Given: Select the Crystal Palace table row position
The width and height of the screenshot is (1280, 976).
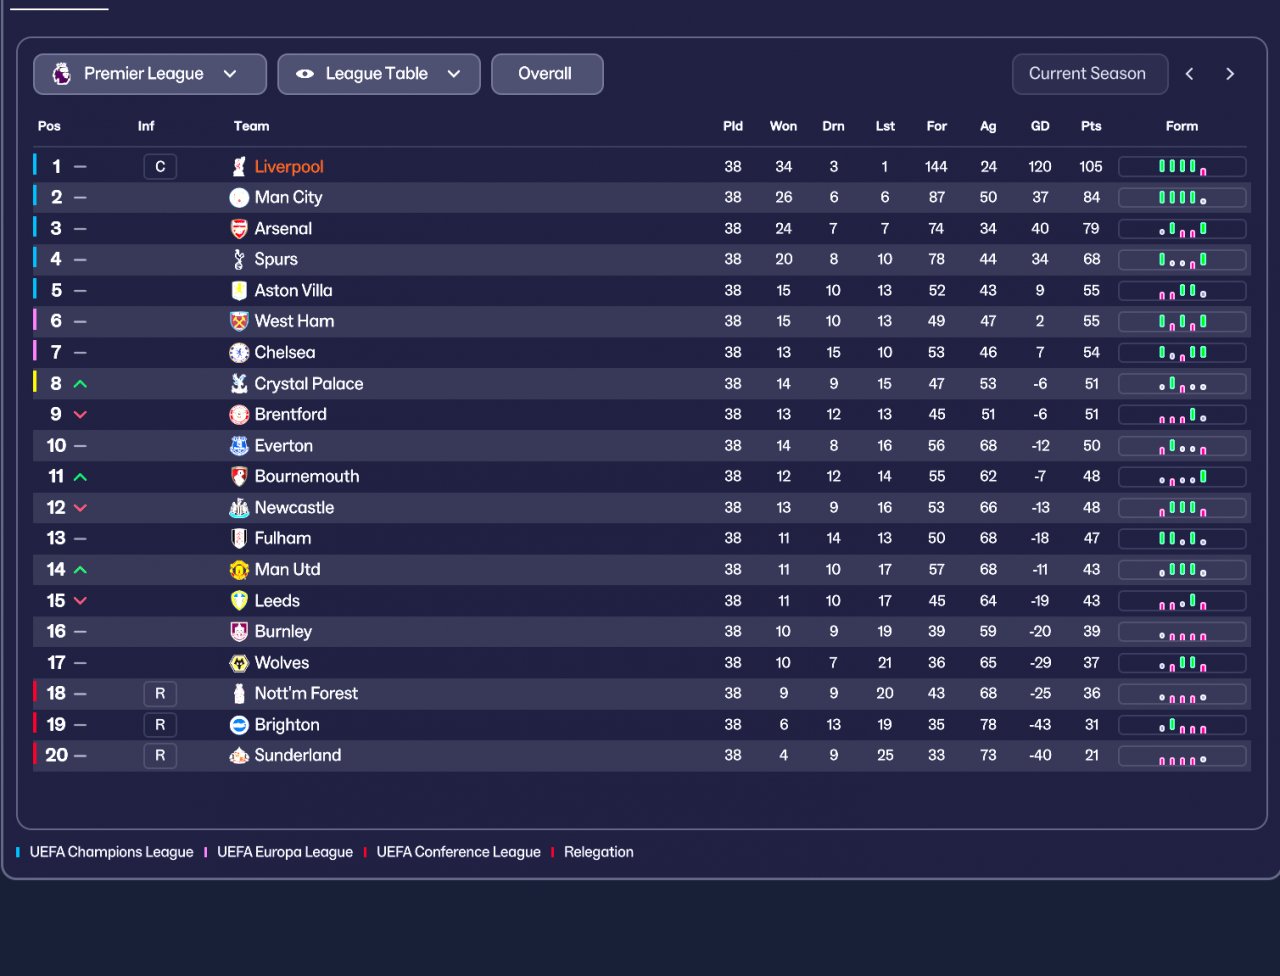Looking at the screenshot, I should 56,384.
